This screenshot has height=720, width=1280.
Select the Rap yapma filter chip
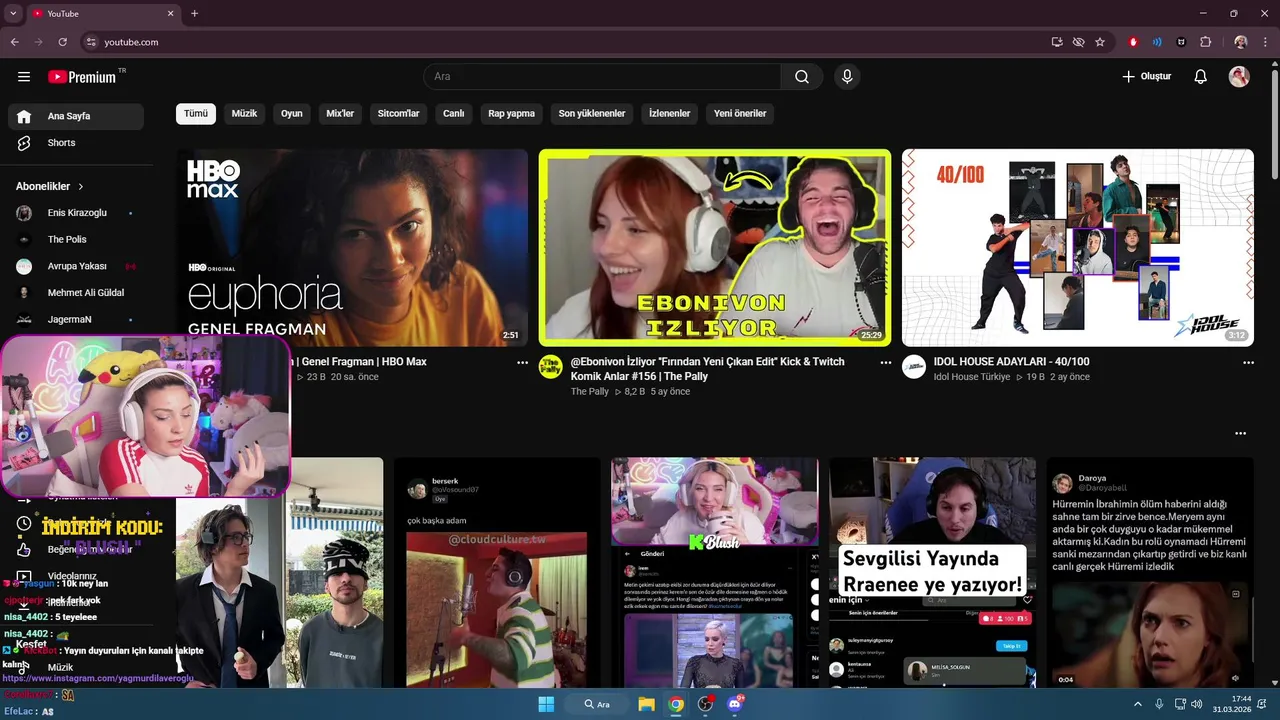511,114
